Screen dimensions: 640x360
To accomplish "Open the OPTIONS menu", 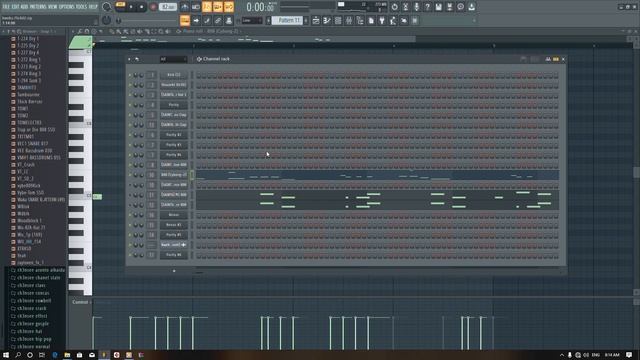I will [x=67, y=7].
